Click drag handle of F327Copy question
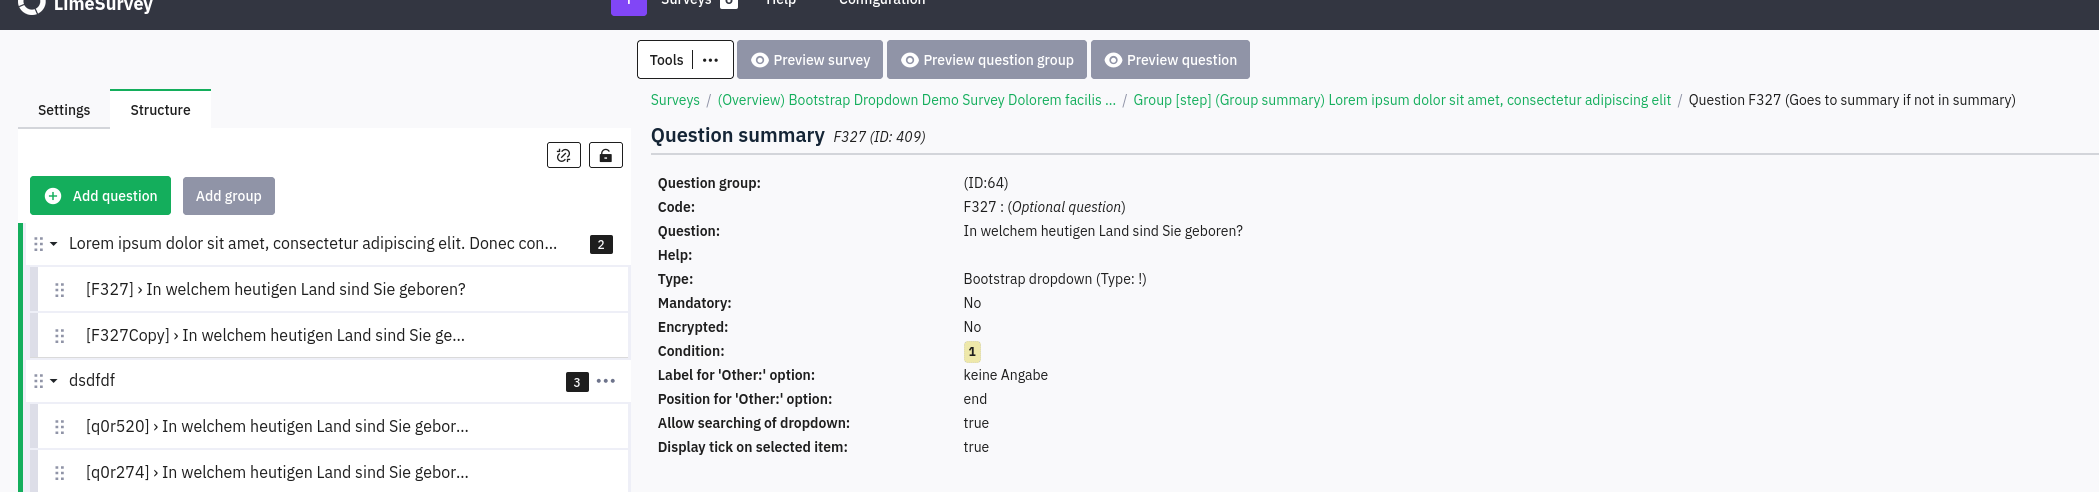Viewport: 2099px width, 492px height. pos(60,336)
